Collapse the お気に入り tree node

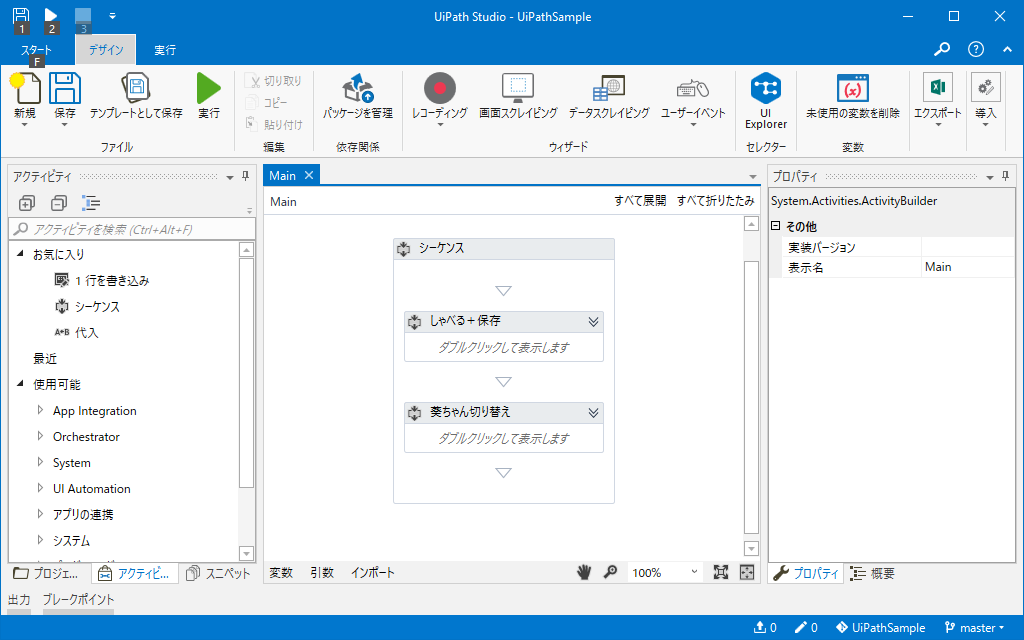click(20, 253)
